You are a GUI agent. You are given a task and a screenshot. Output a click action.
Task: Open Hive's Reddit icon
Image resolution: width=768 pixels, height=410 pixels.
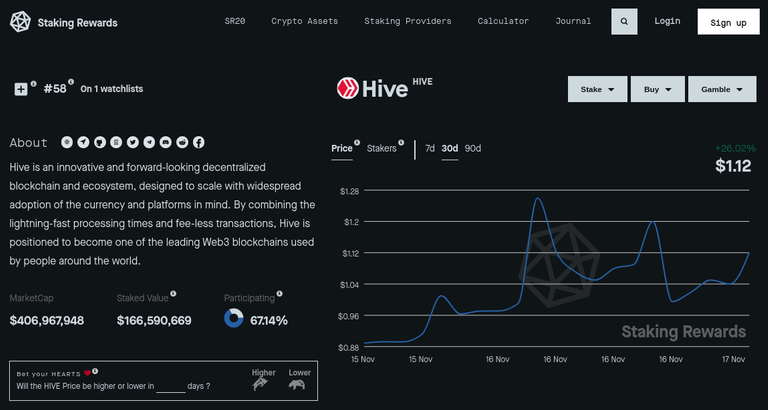[x=182, y=143]
